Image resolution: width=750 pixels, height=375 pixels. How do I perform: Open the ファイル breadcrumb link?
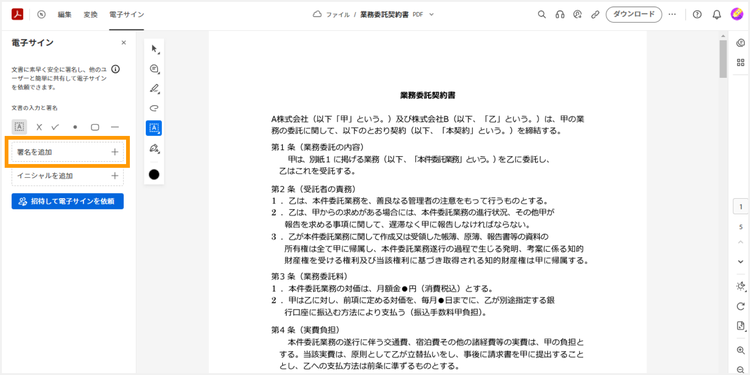(338, 14)
